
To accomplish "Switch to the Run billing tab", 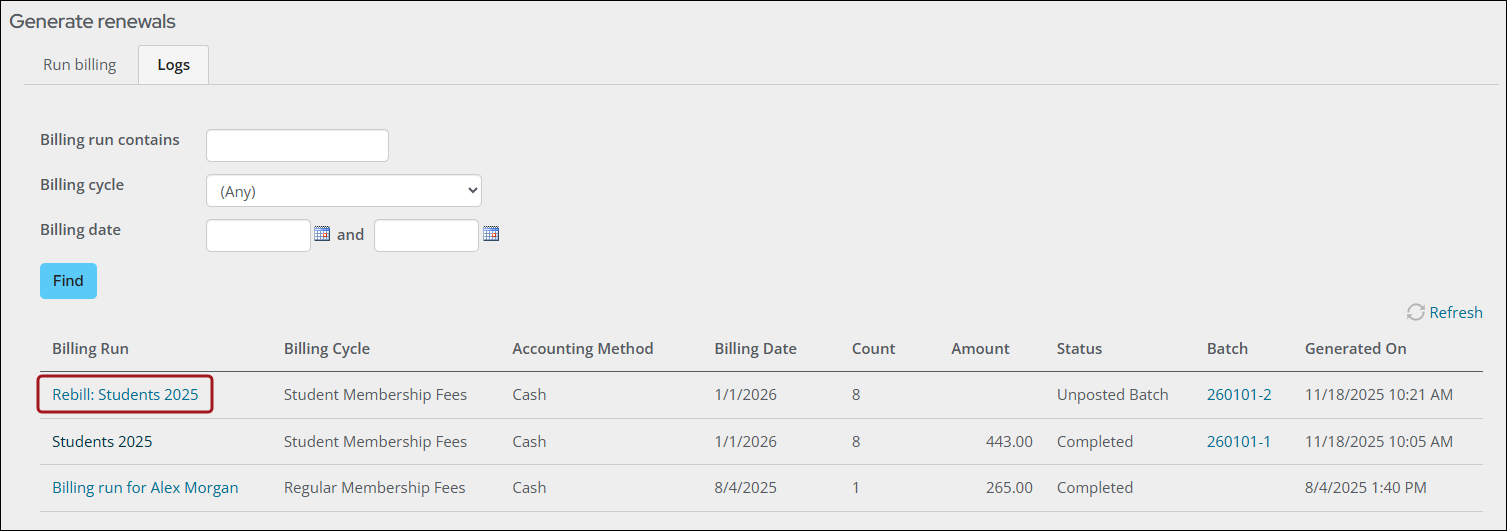I will [80, 65].
